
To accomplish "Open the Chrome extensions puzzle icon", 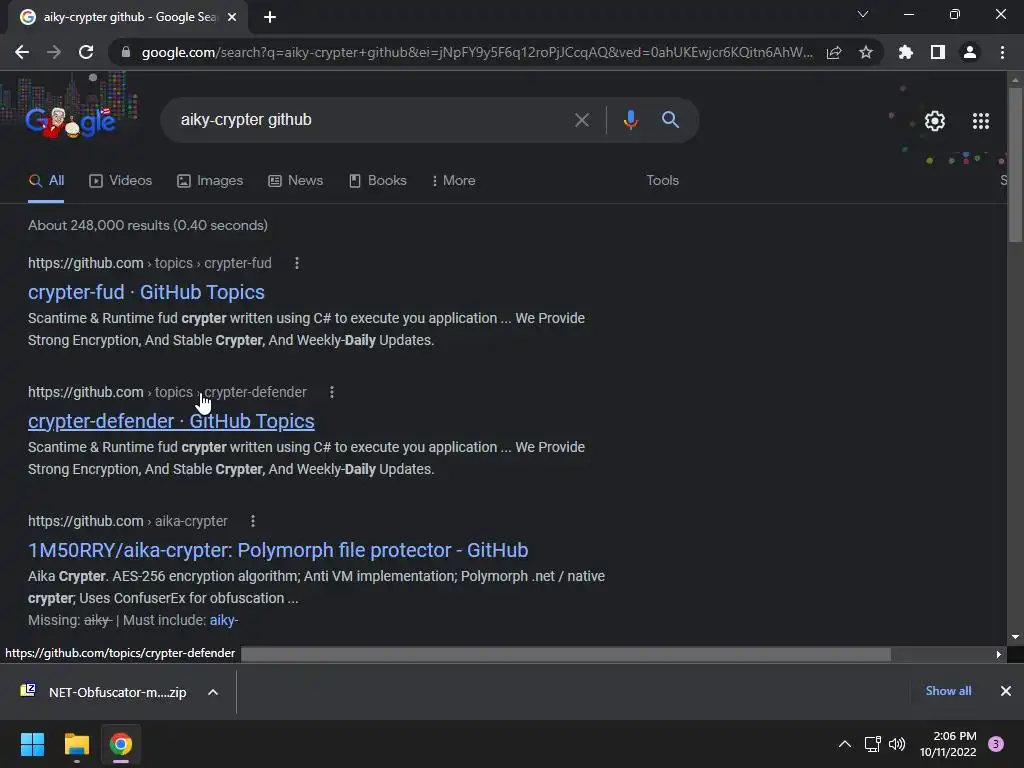I will tap(906, 52).
